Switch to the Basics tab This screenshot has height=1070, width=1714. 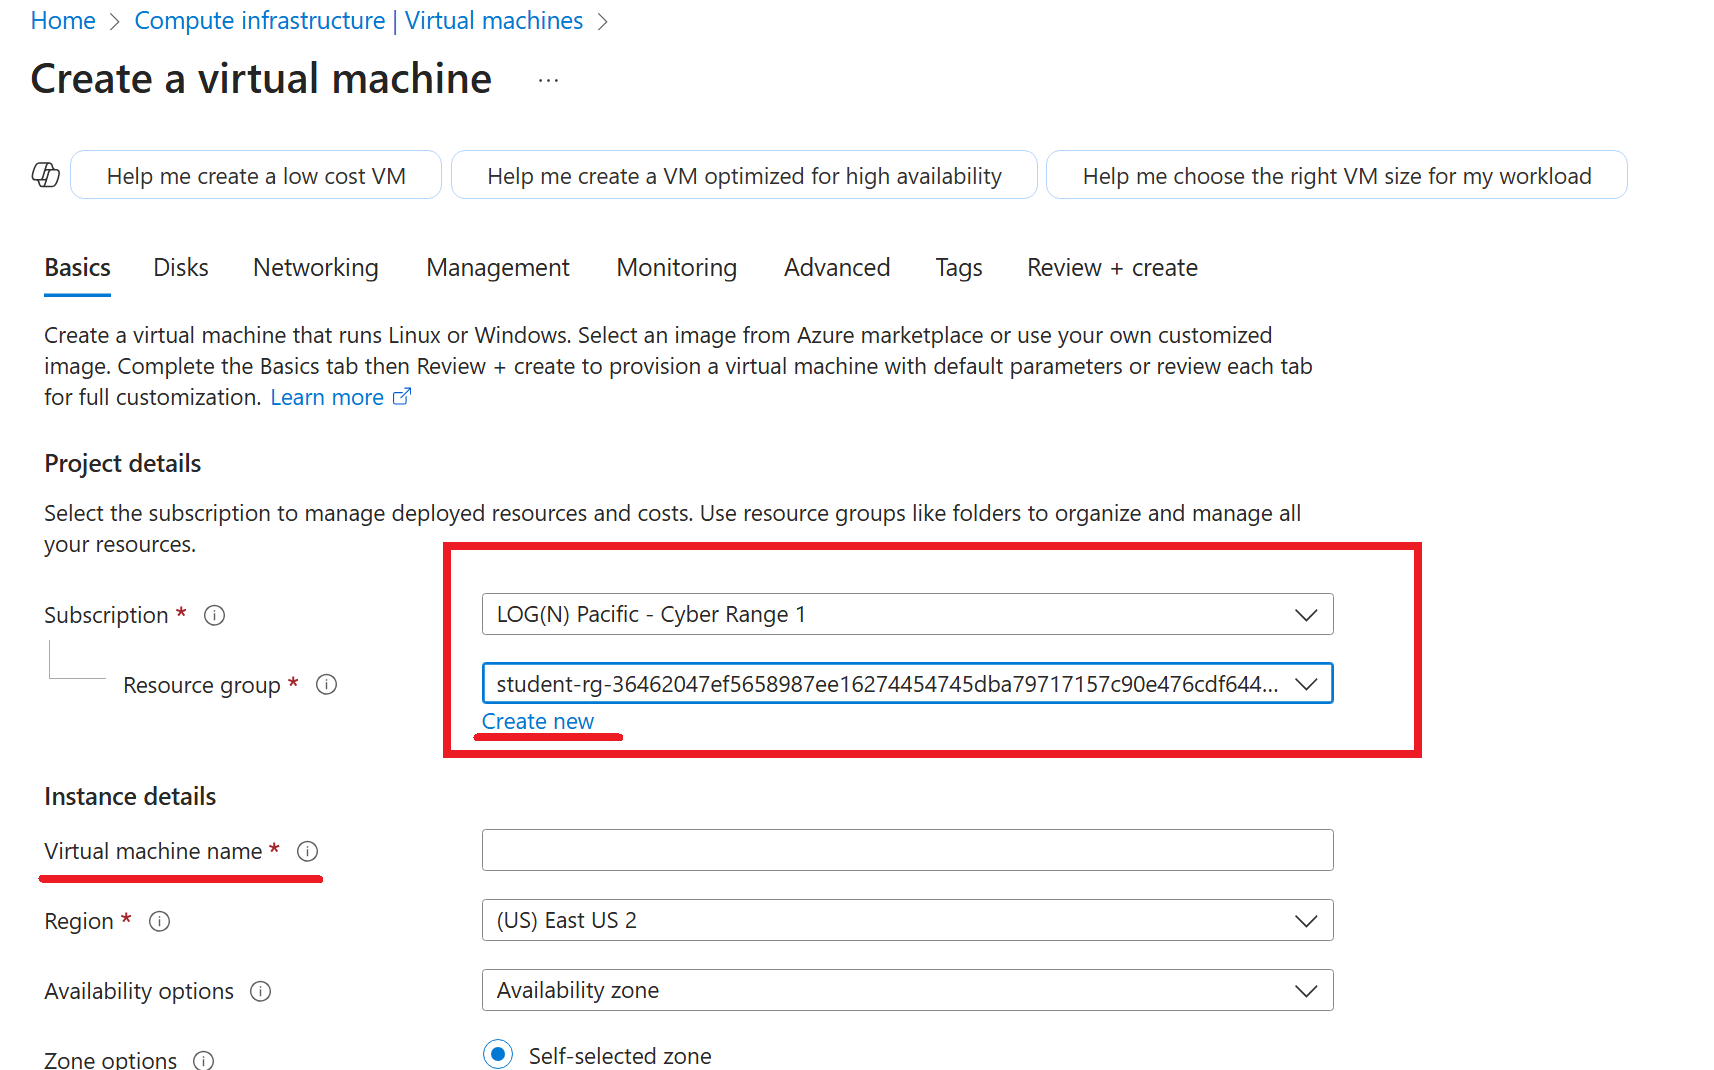point(77,268)
